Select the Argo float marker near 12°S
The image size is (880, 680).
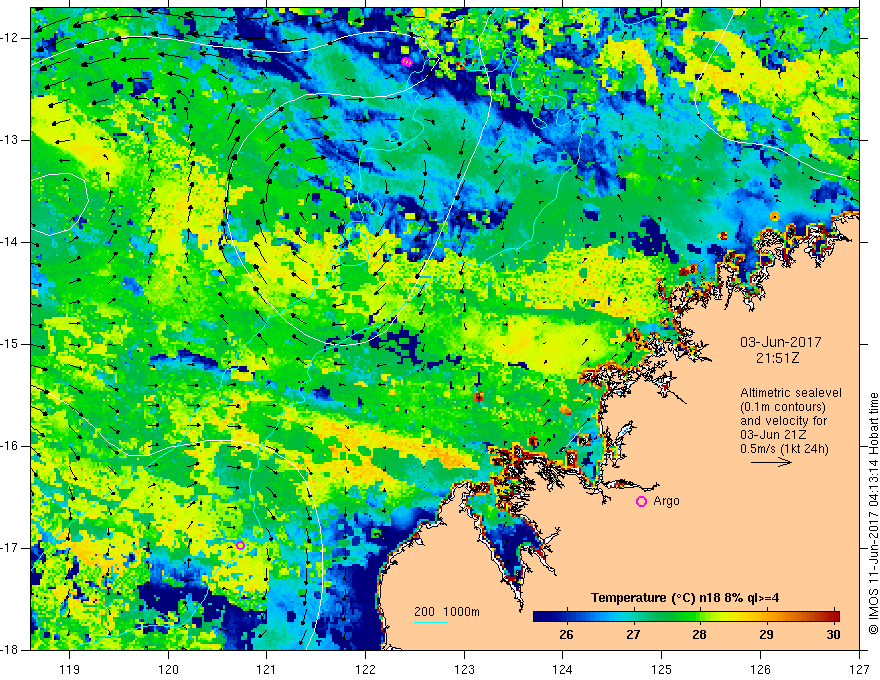pyautogui.click(x=407, y=62)
